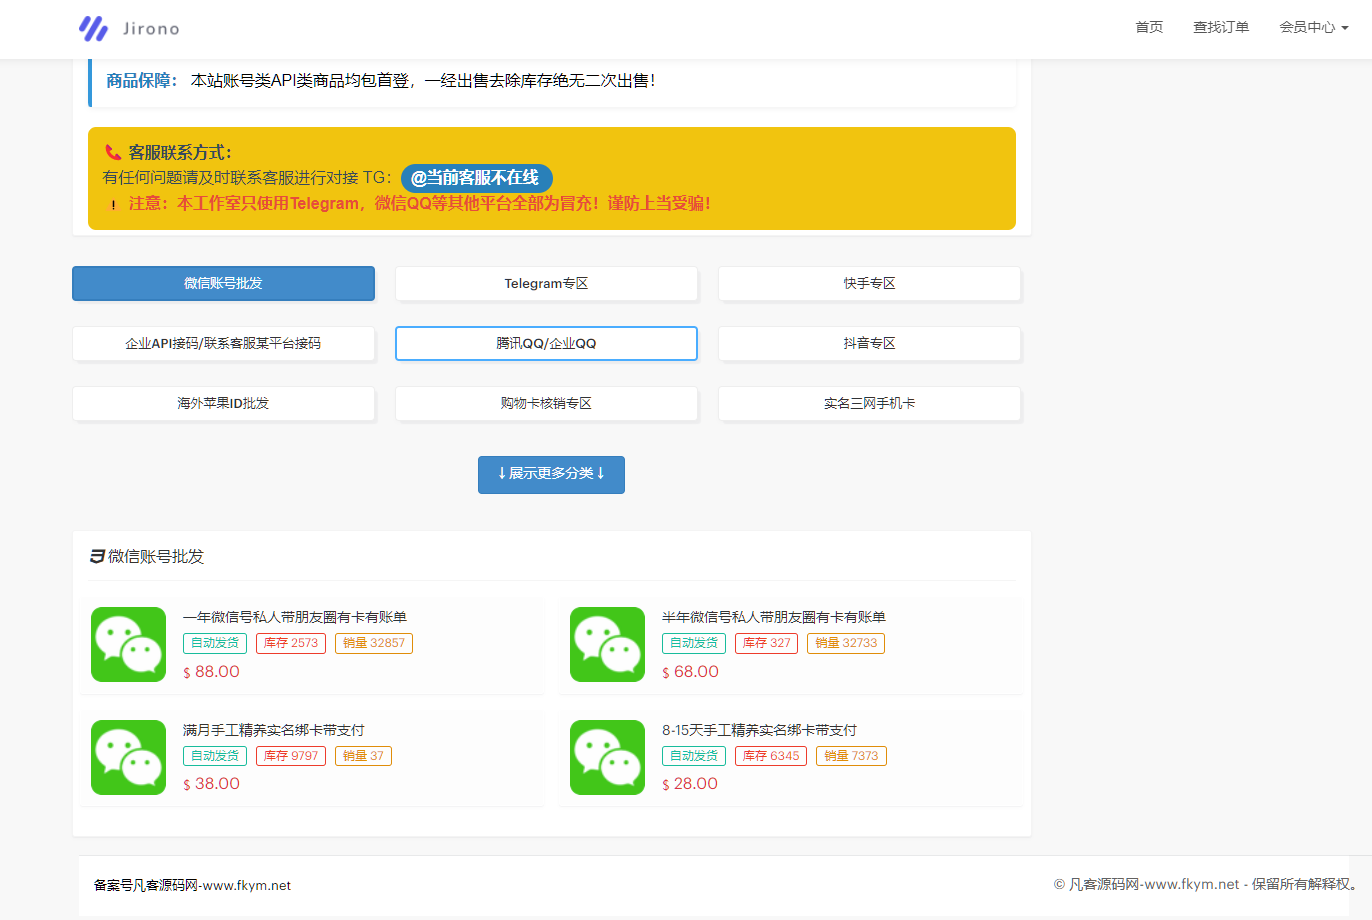The image size is (1372, 920).
Task: Click the 备案号凡客源码网 footer link
Action: (192, 885)
